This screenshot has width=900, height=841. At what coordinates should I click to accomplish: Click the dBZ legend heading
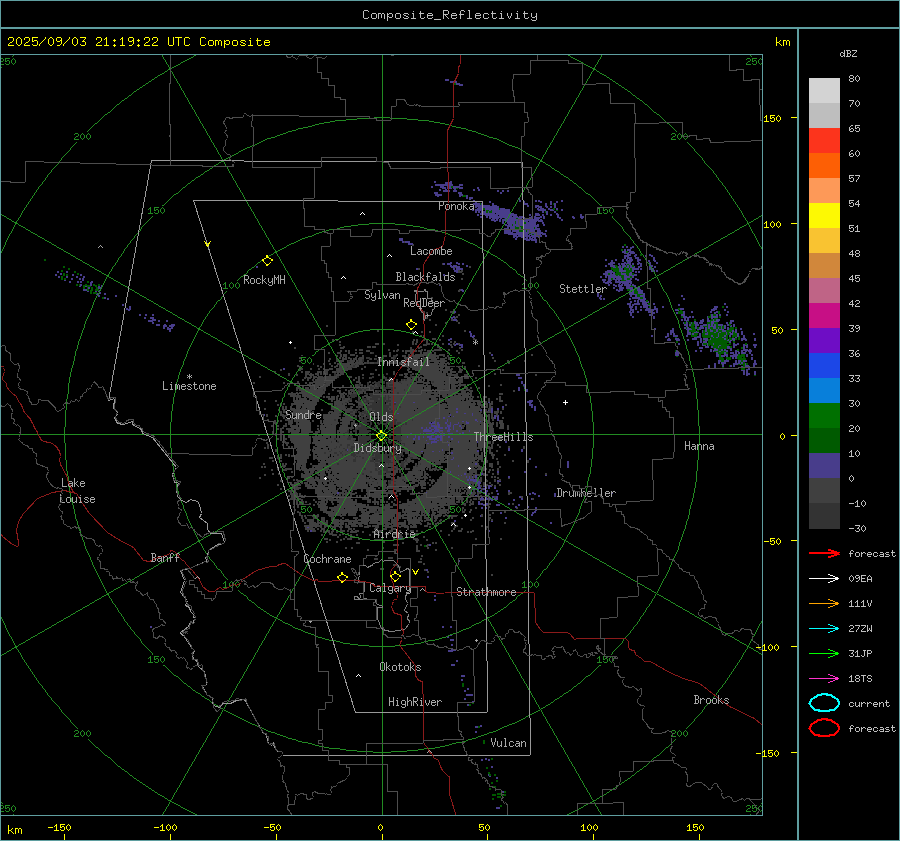click(x=848, y=53)
